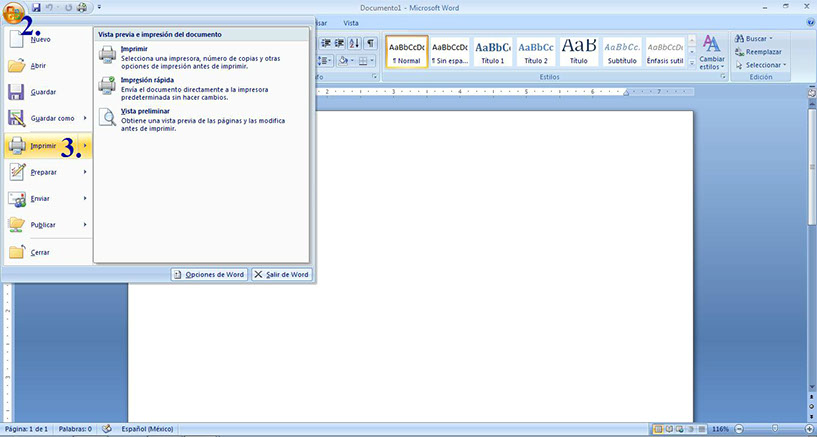Click the Save icon in Quick Access Toolbar
Viewport: 817px width, 437px height.
tap(36, 7)
